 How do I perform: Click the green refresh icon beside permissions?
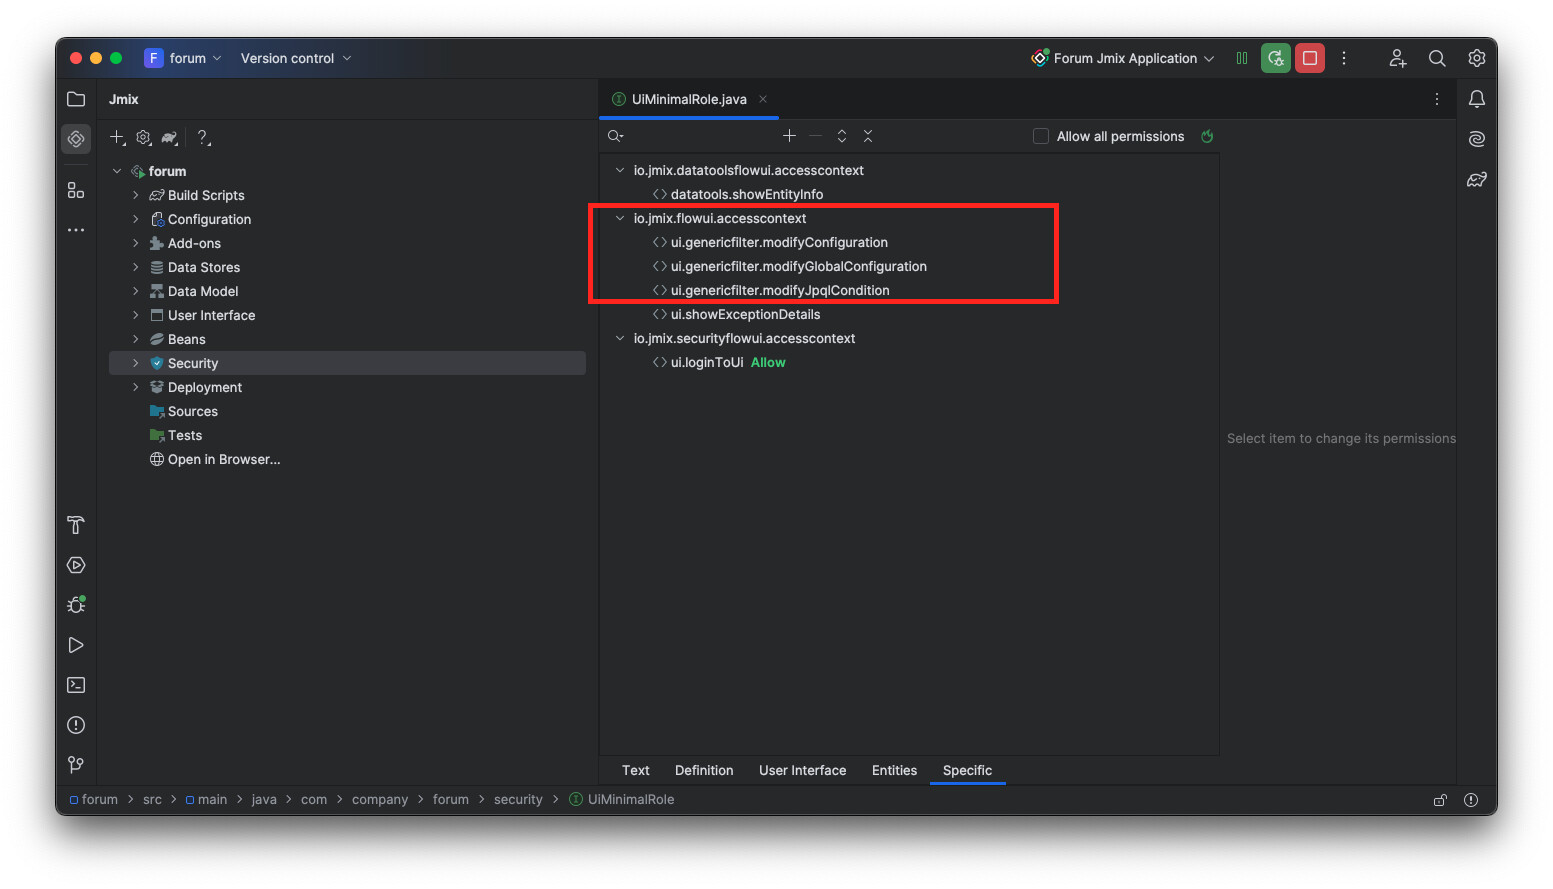[x=1207, y=136]
